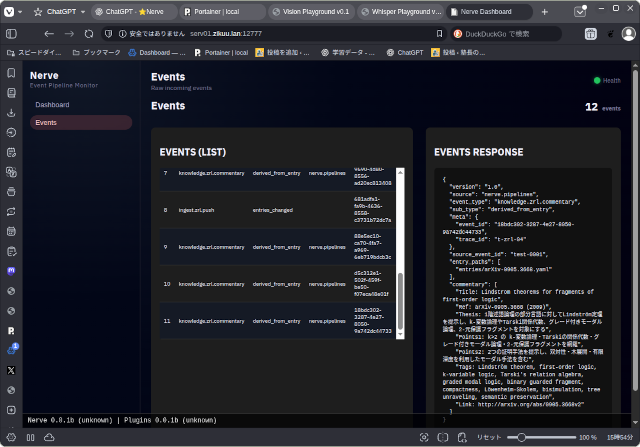Open the Dashboard page in Nerve sidebar
The height and width of the screenshot is (447, 640).
(52, 104)
